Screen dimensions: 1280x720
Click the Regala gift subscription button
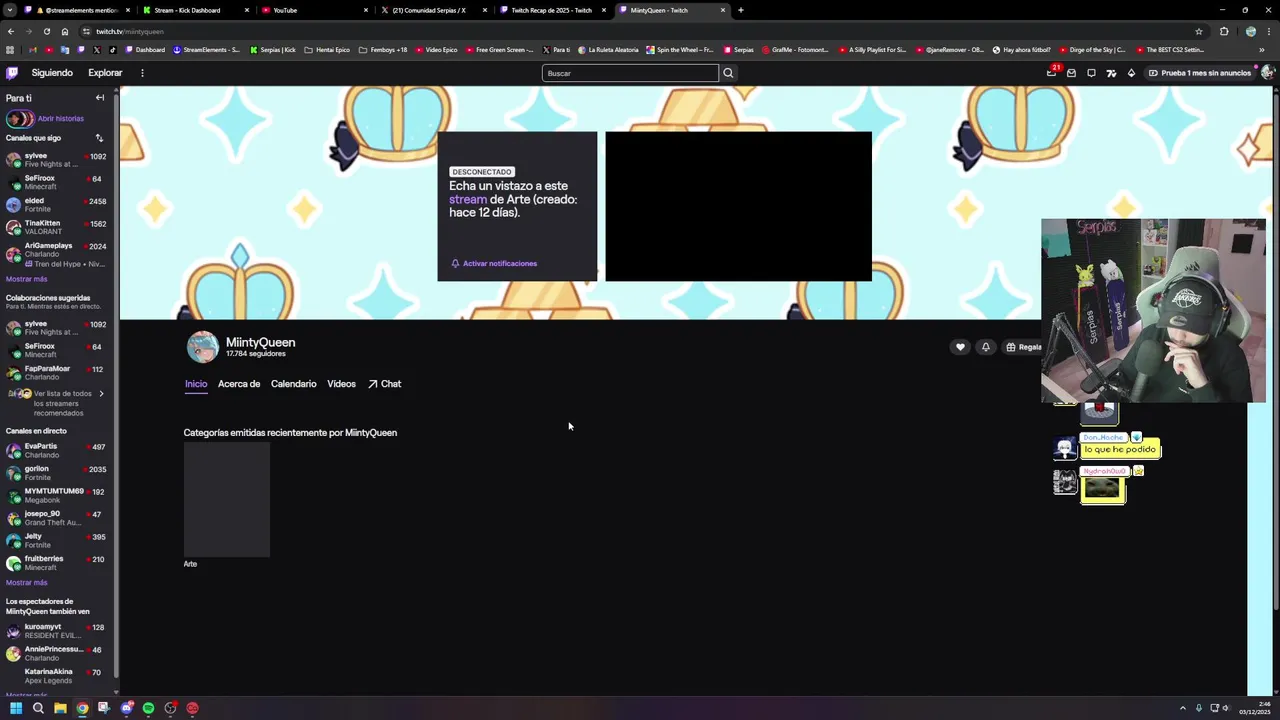point(1023,347)
